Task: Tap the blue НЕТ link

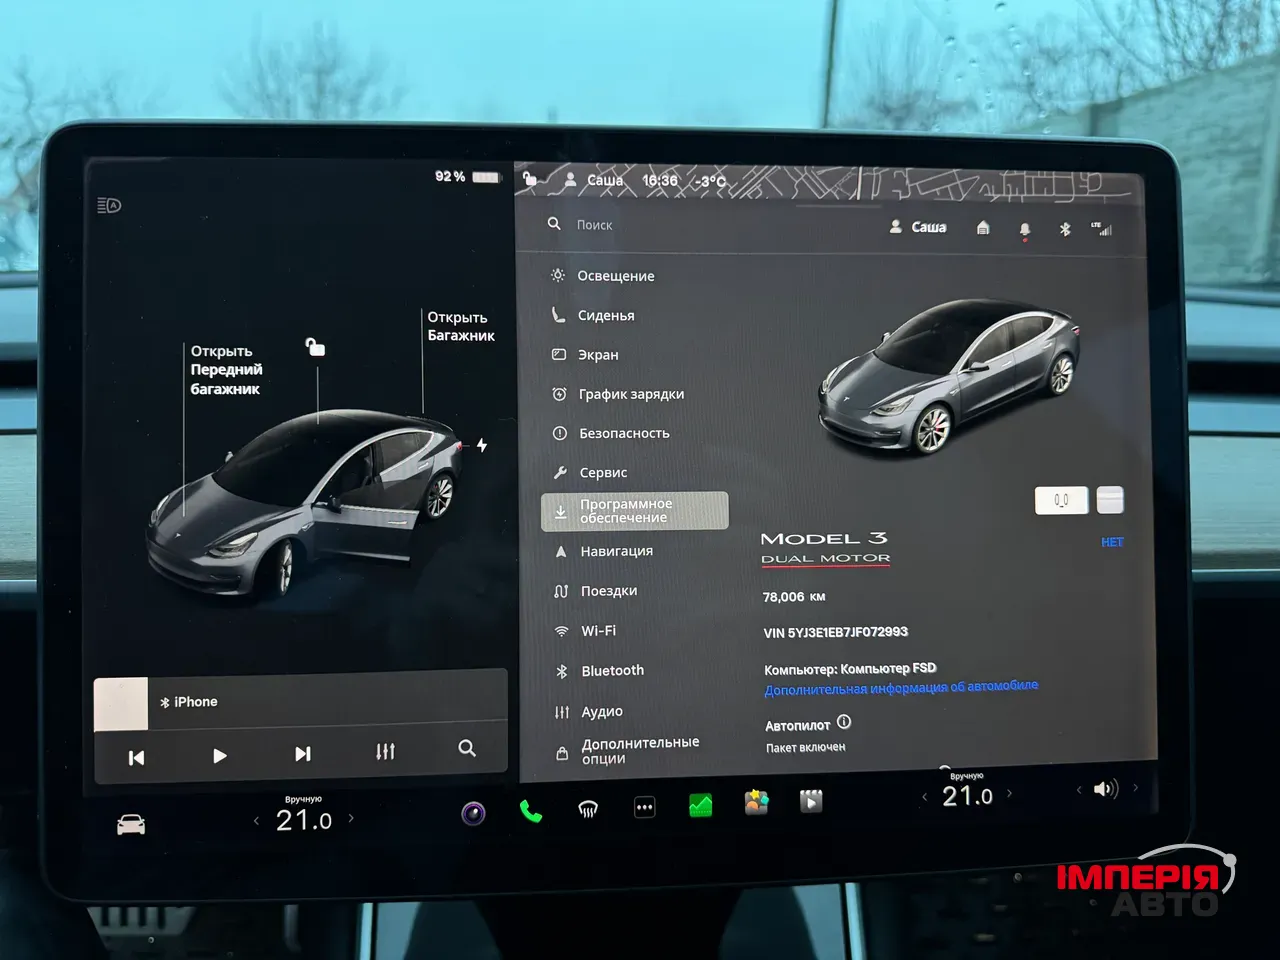Action: 1111,541
